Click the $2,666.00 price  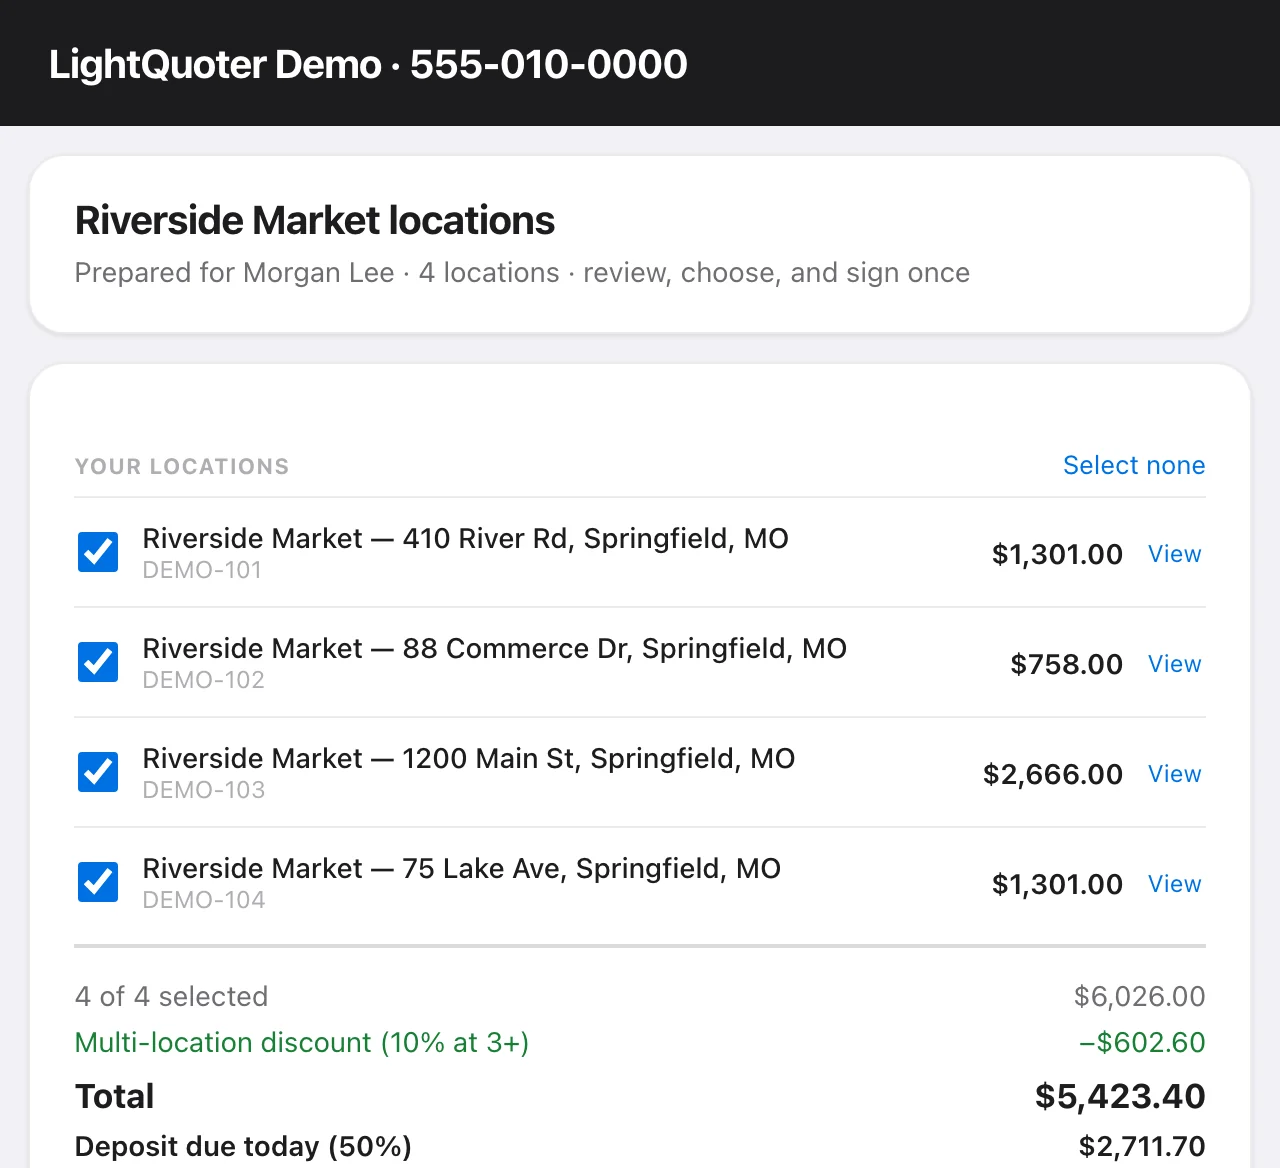(1053, 774)
